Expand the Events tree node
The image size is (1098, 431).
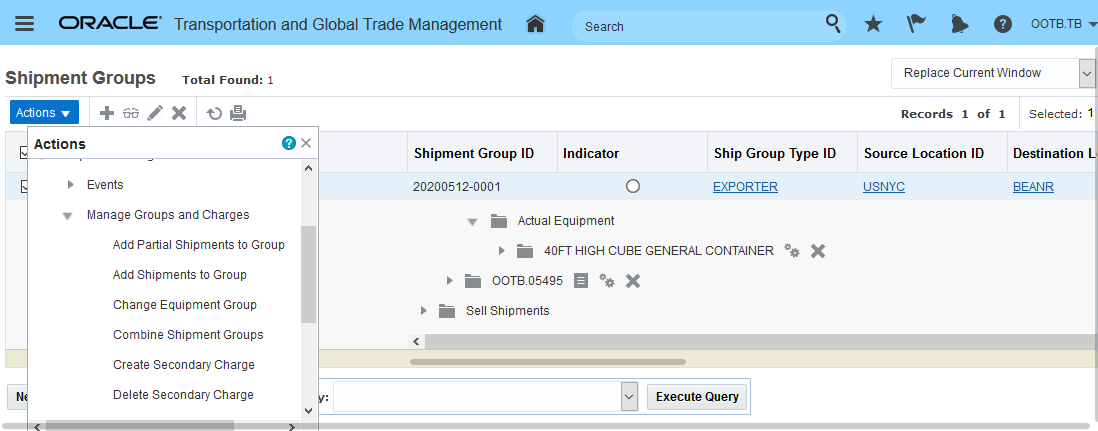click(70, 185)
